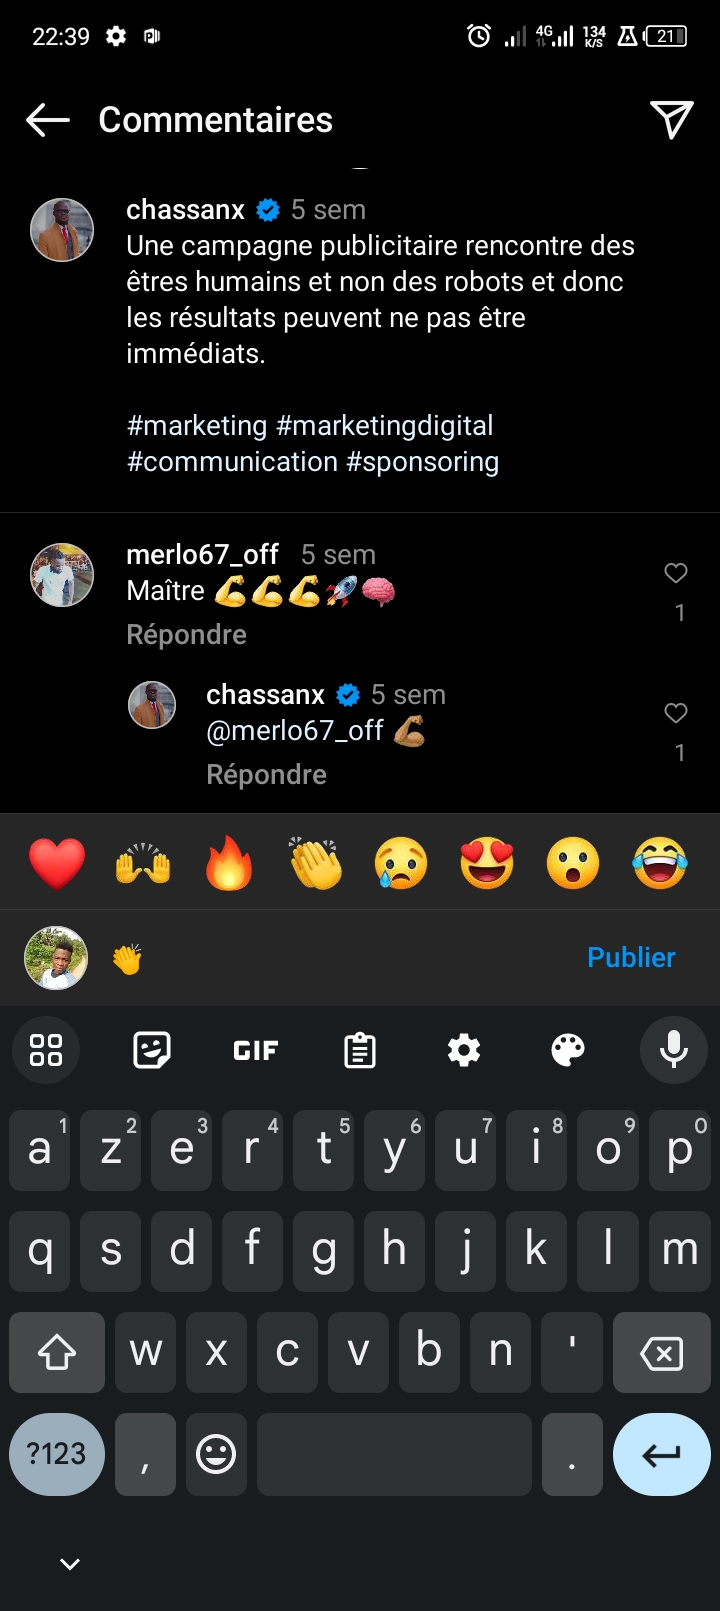Open the keyboard sticker panel

(x=152, y=1050)
